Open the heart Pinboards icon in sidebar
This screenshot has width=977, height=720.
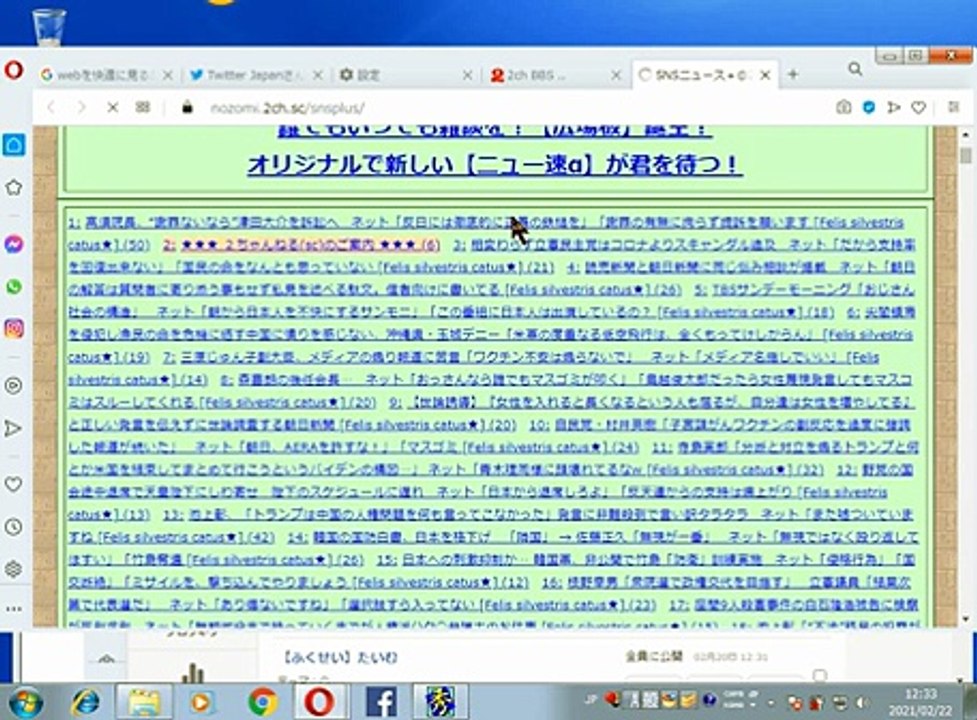pyautogui.click(x=14, y=484)
